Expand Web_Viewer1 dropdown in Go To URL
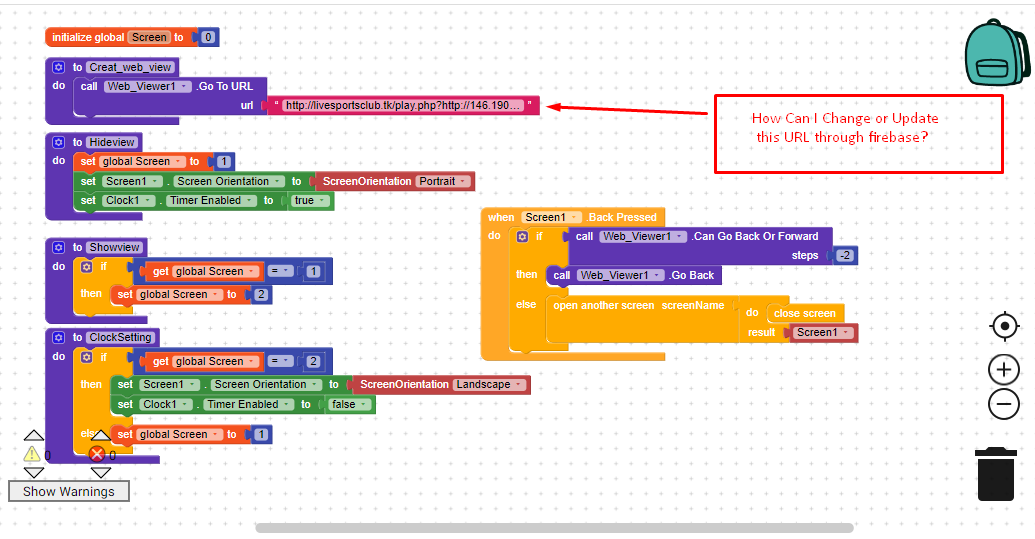The image size is (1035, 539). pyautogui.click(x=147, y=86)
